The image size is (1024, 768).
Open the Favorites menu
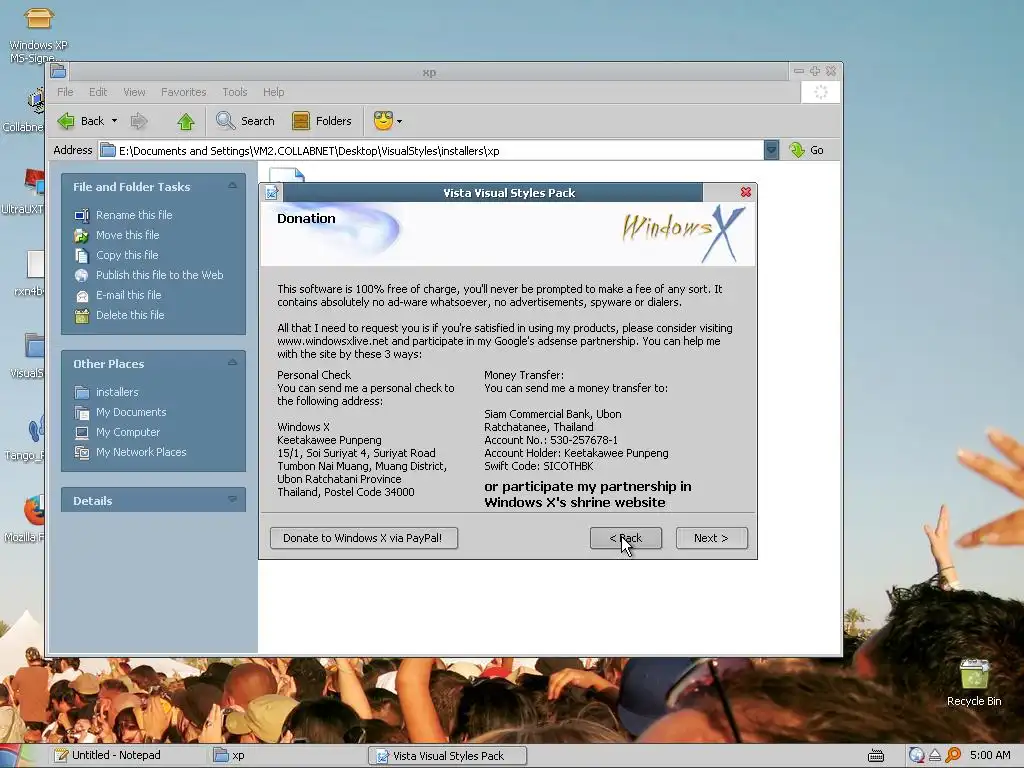184,92
